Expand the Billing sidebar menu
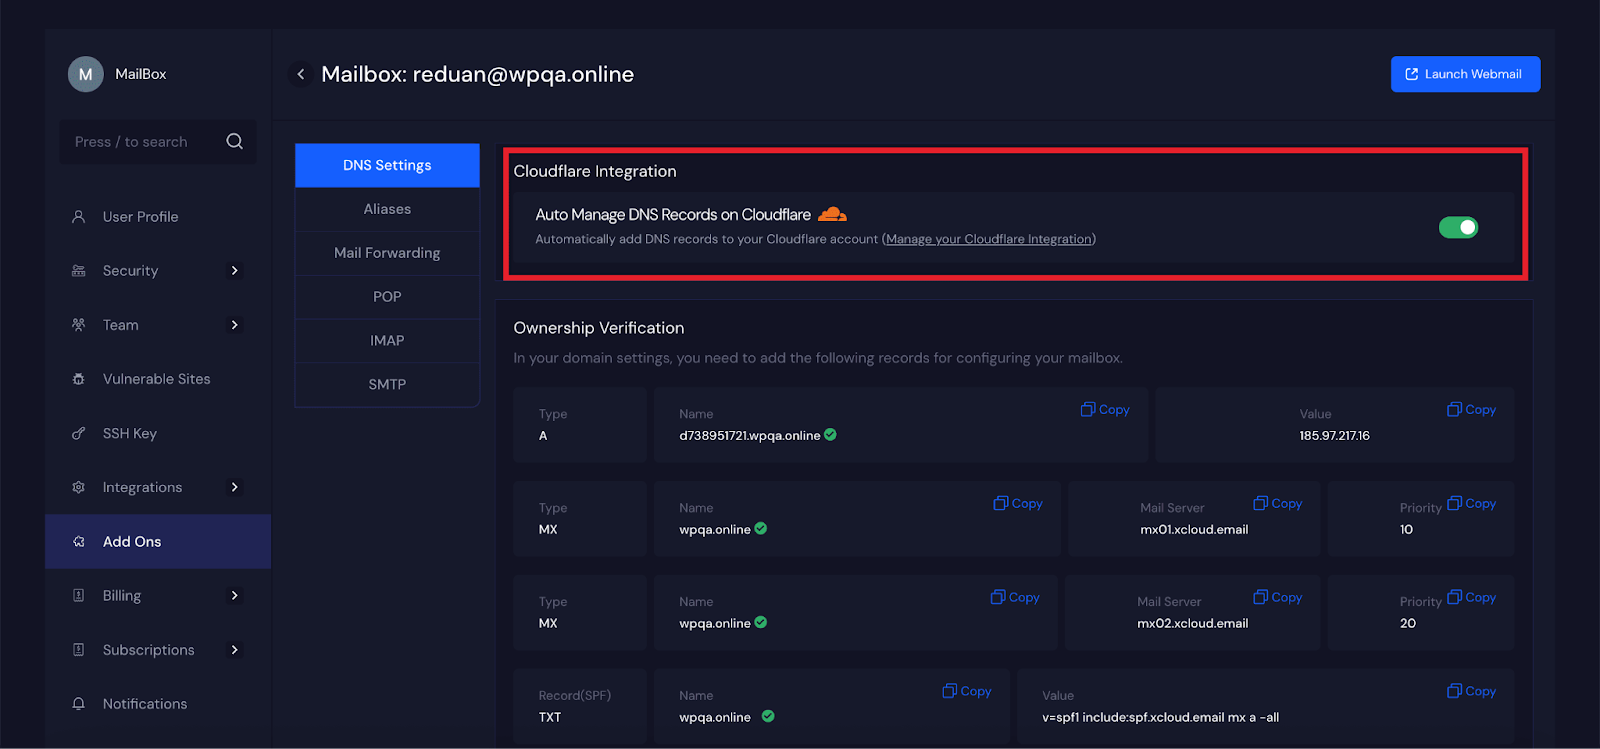Image resolution: width=1600 pixels, height=749 pixels. (x=235, y=596)
